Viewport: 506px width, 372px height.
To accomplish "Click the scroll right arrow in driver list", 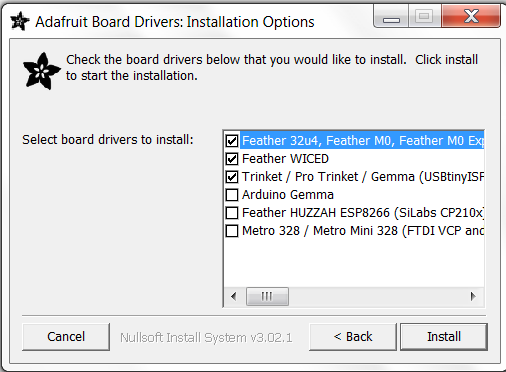I will click(473, 296).
